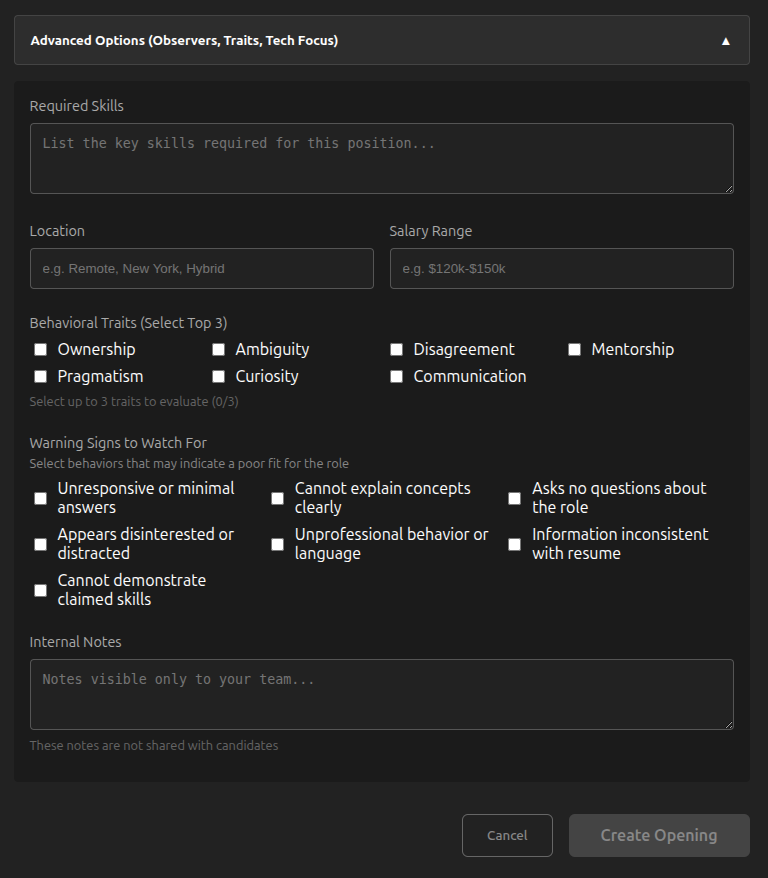This screenshot has height=878, width=768.
Task: Select the Curiosity trait checkbox
Action: [x=218, y=377]
